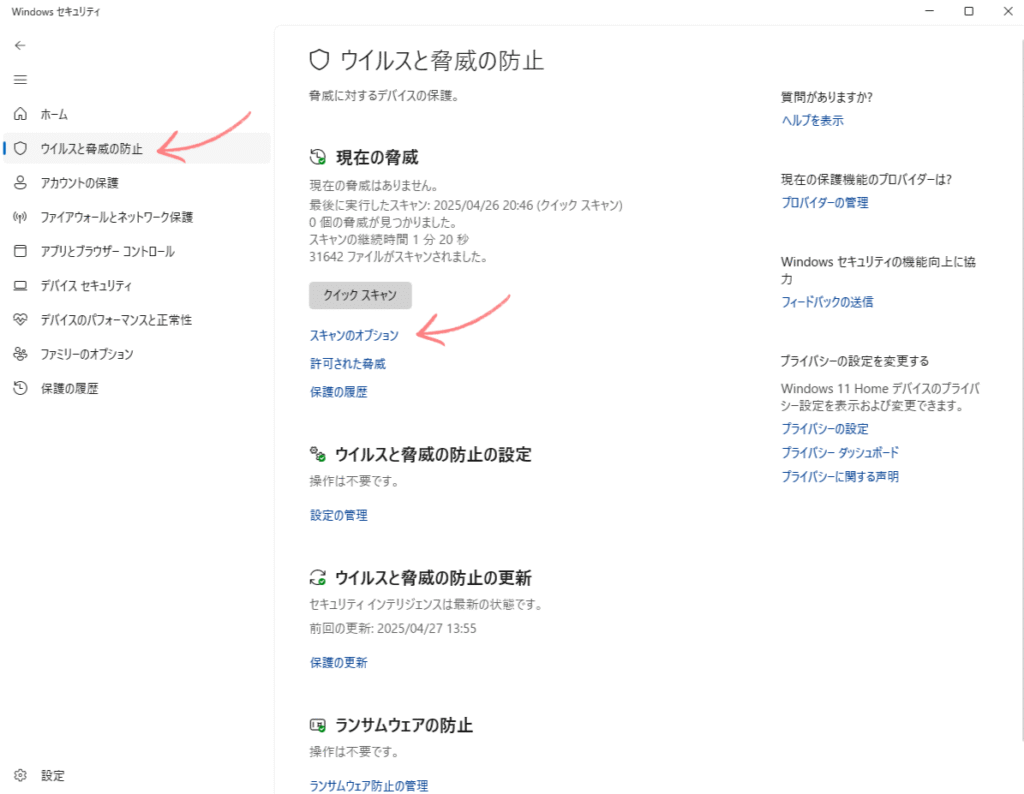Click プロバイダーの管理 link
1024x794 pixels.
(825, 202)
